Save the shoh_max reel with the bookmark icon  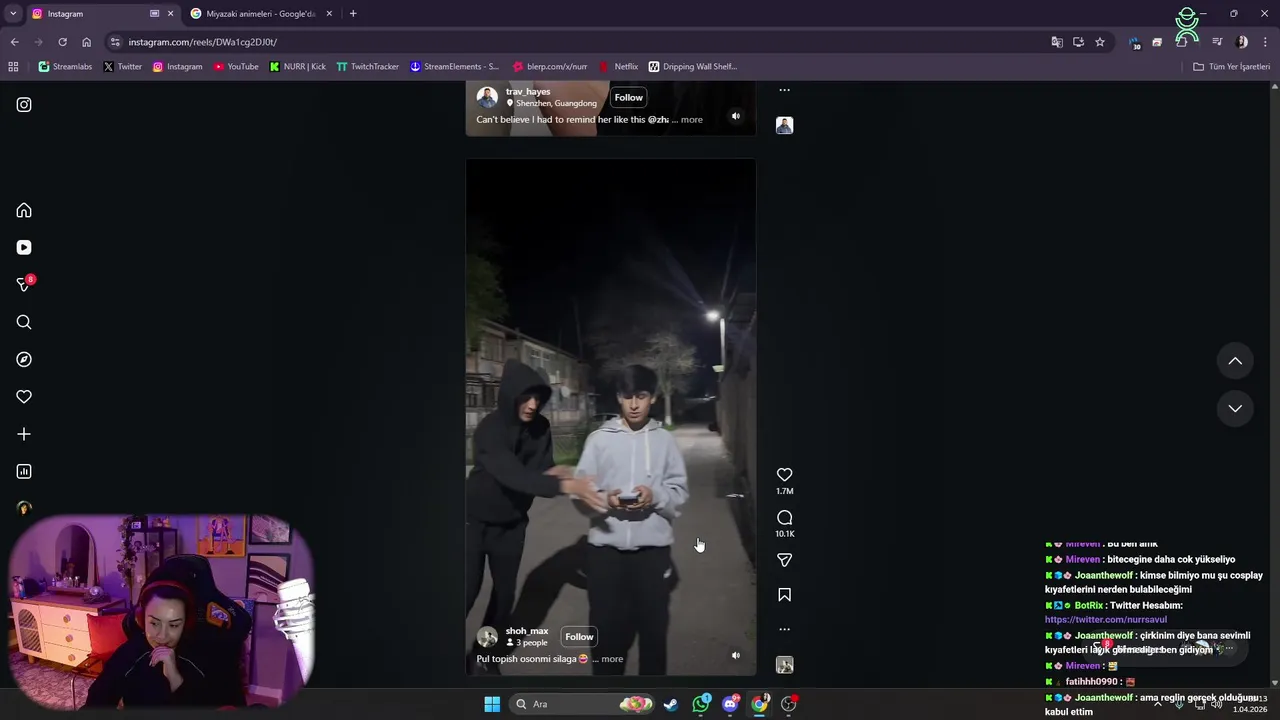point(784,595)
